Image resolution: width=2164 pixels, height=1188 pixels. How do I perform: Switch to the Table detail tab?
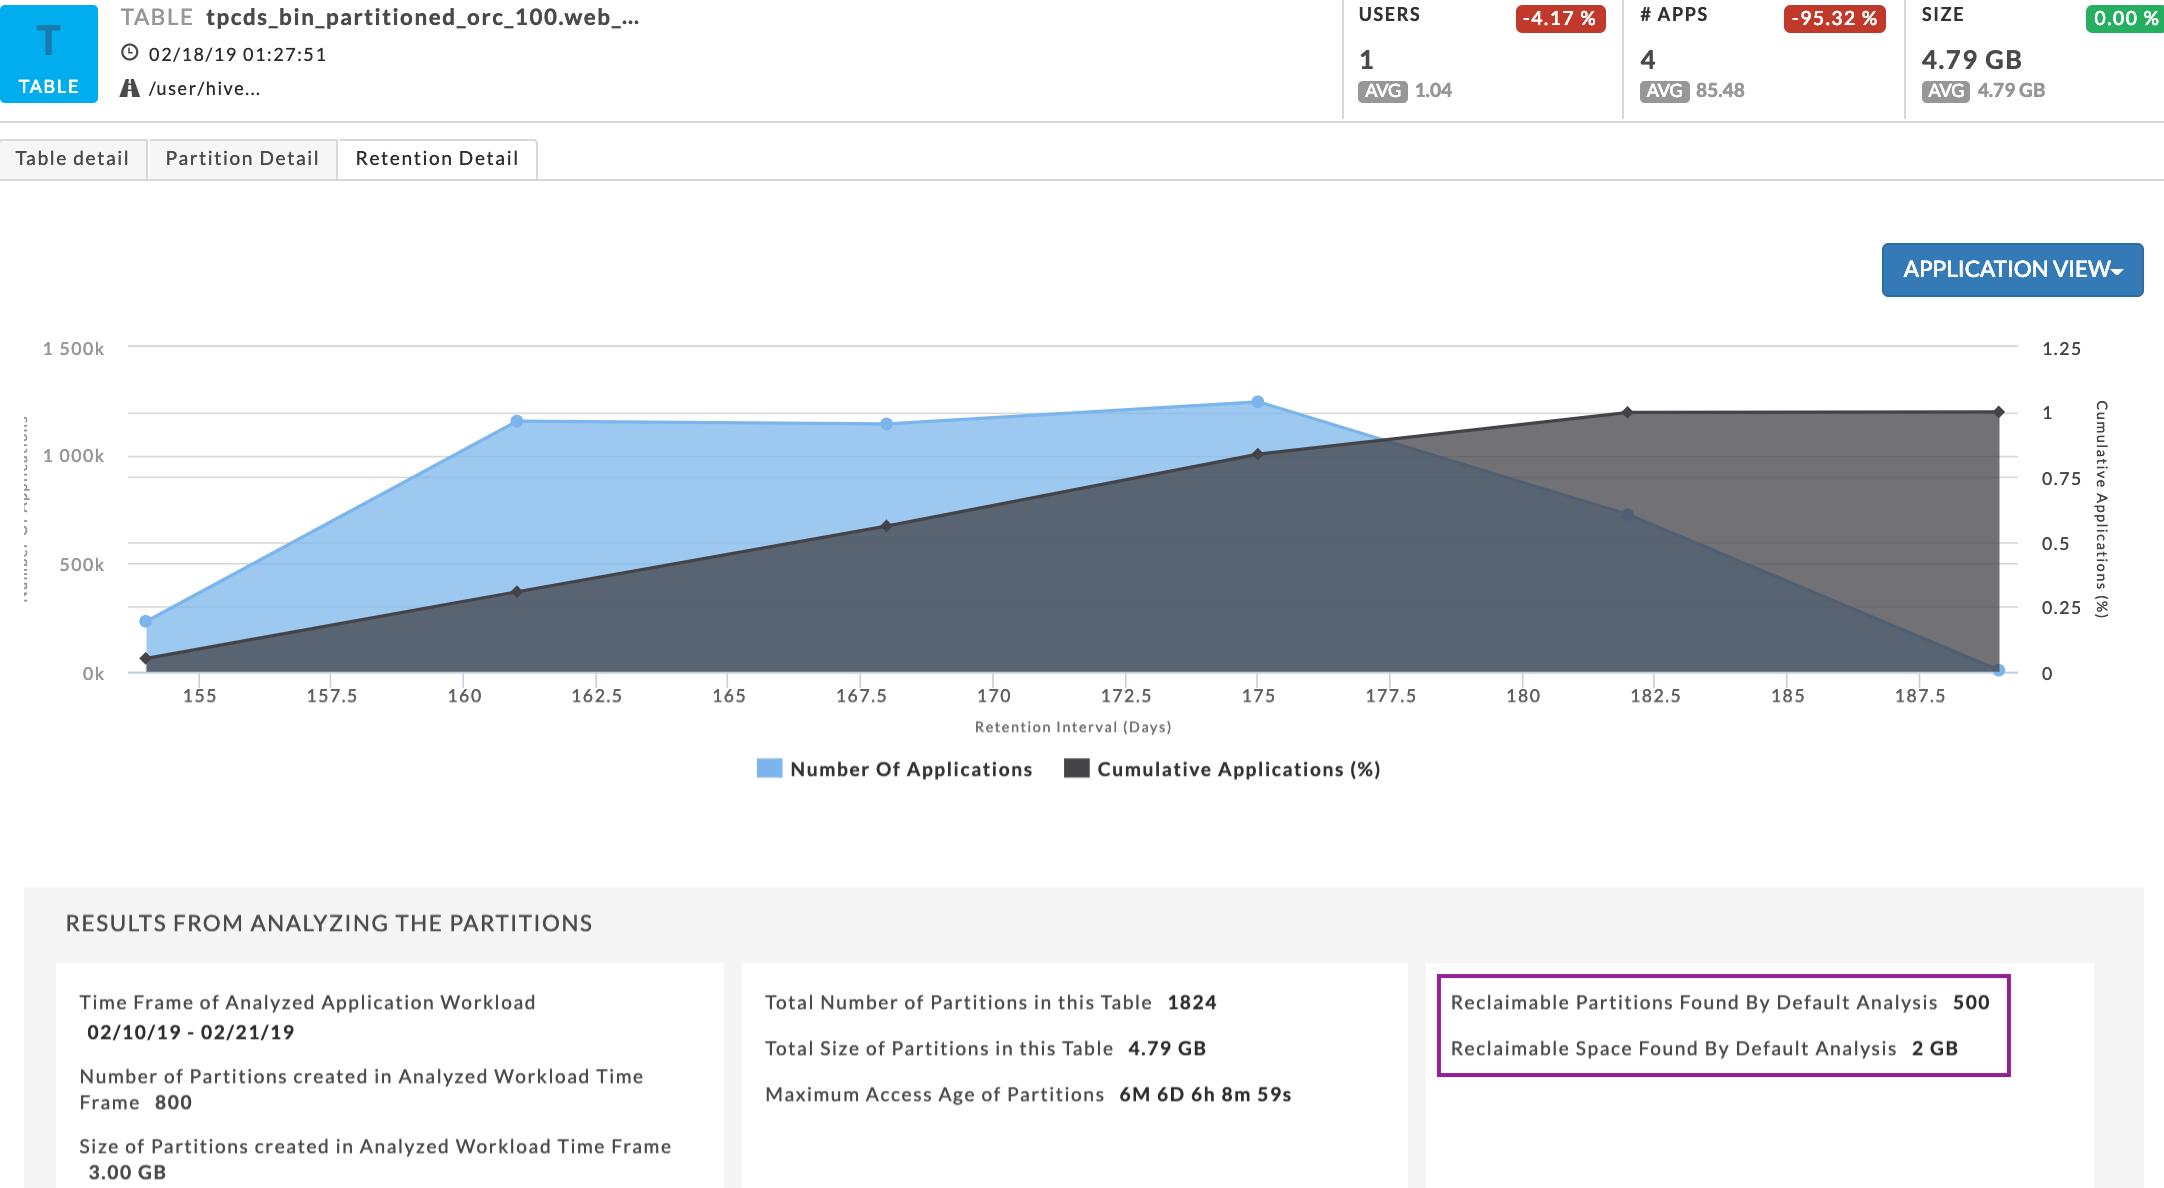(73, 159)
